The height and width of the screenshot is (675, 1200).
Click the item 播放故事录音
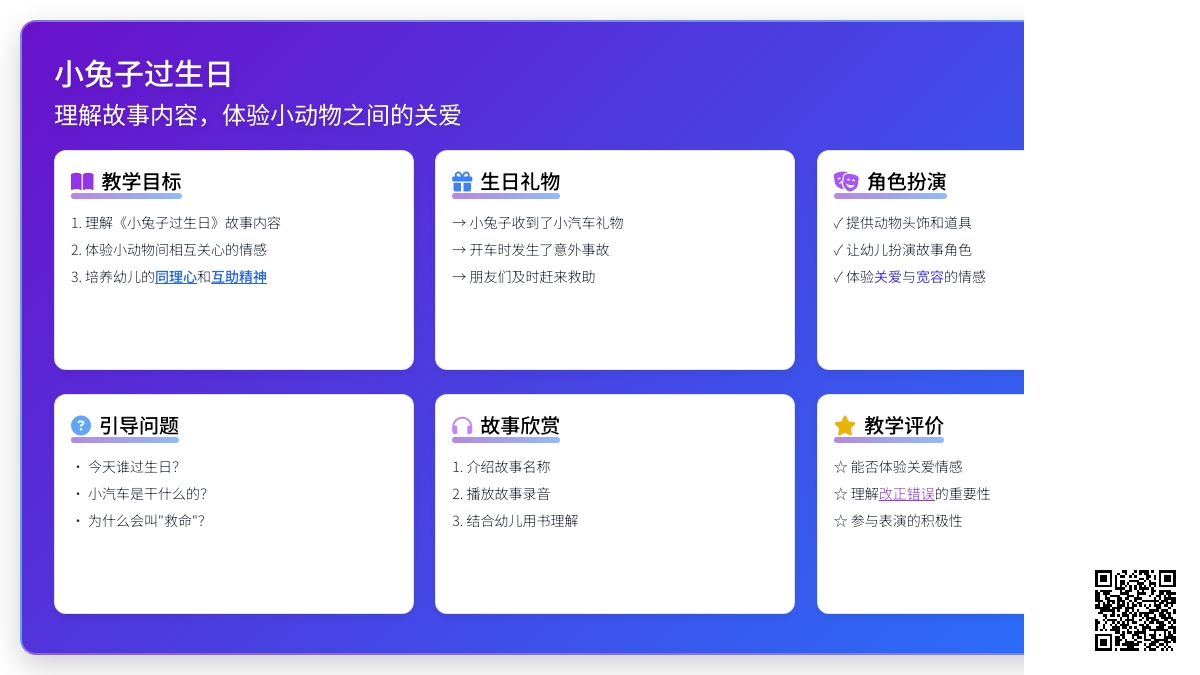point(508,494)
